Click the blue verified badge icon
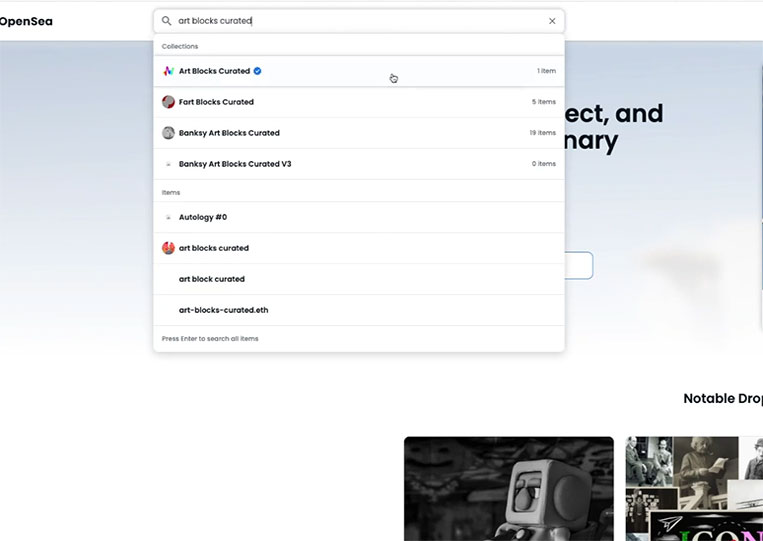Screen dimensions: 763x541 coord(257,71)
